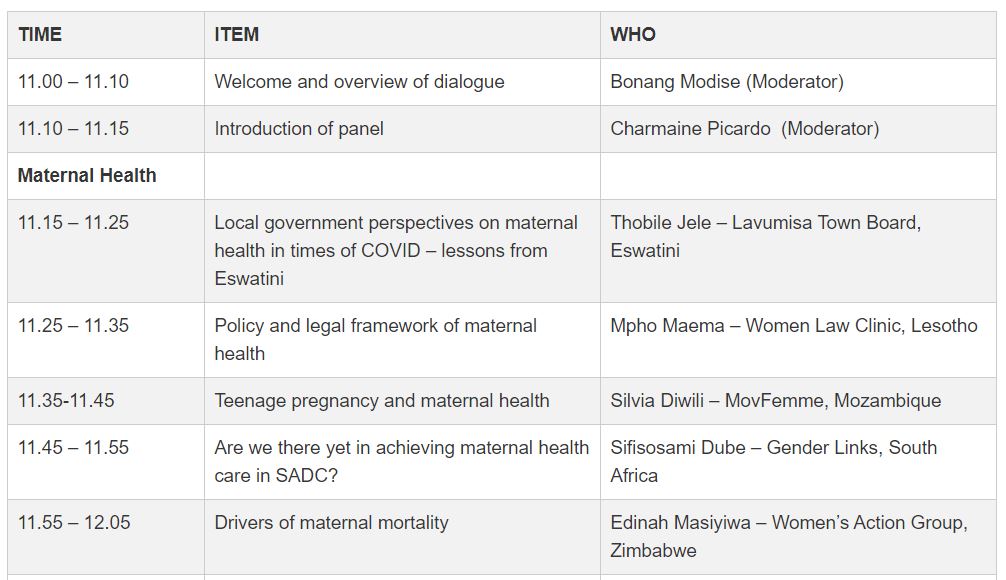Select 'Teenage pregnancy and maternal health' item
The image size is (1006, 580).
[x=382, y=401]
